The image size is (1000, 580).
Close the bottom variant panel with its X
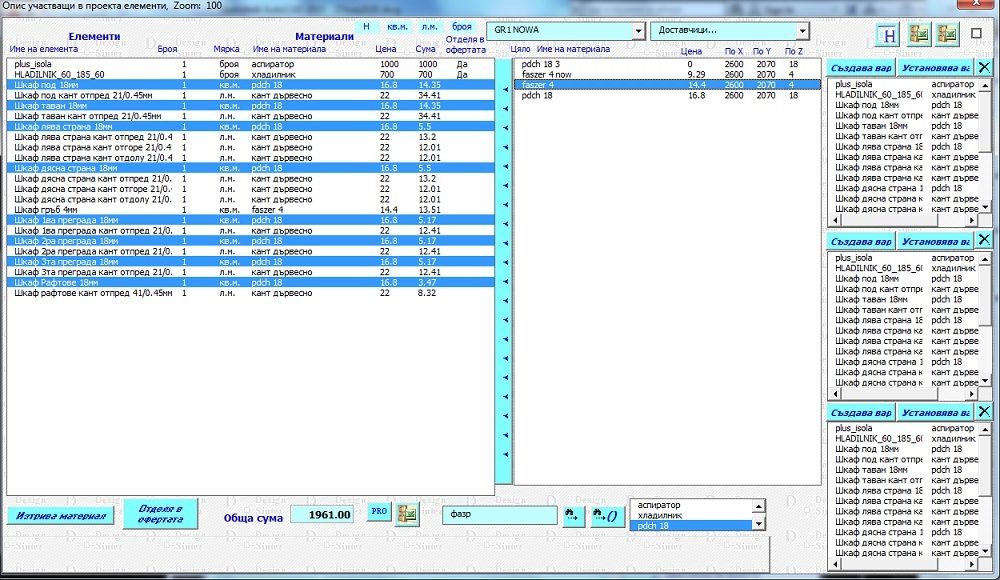click(984, 412)
